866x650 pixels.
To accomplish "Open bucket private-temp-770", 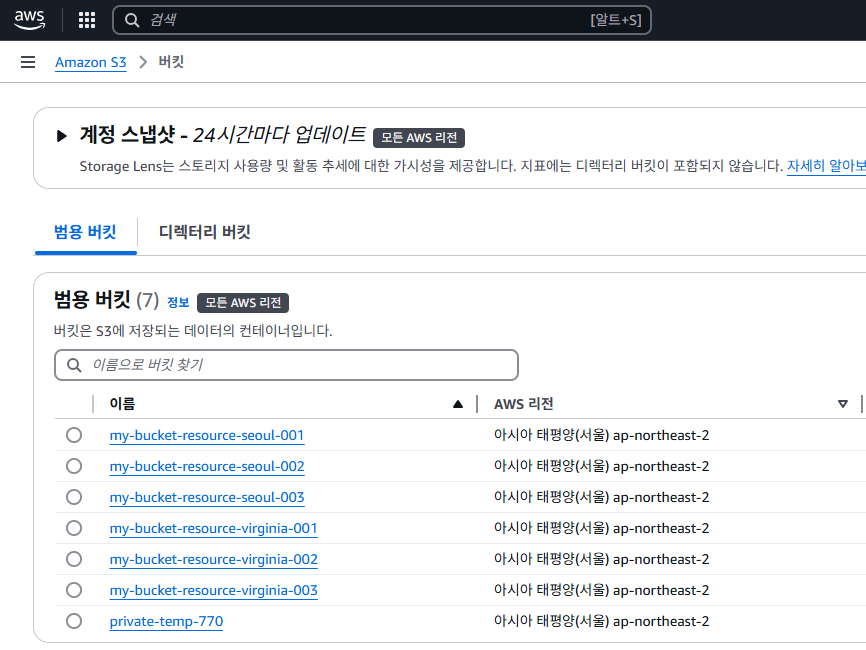I will pos(166,621).
